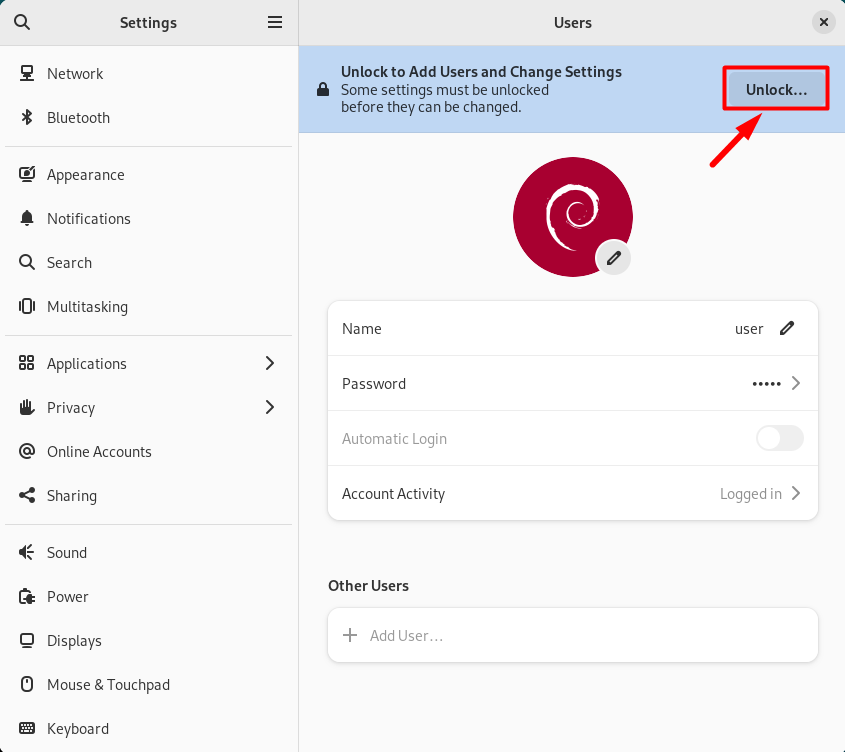
Task: Click the Keyboard icon
Action: coord(26,728)
